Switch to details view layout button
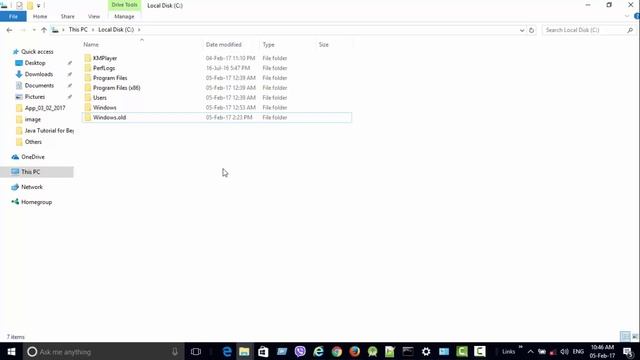640x360 pixels. pos(625,337)
